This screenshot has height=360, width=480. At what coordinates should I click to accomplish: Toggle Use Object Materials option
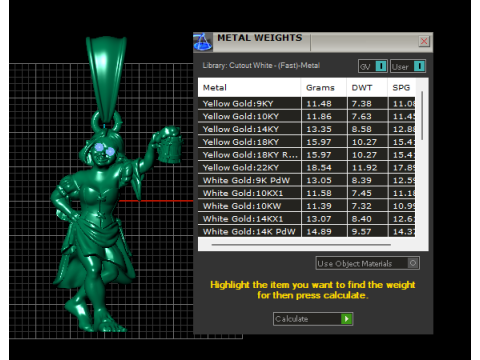[x=367, y=263]
